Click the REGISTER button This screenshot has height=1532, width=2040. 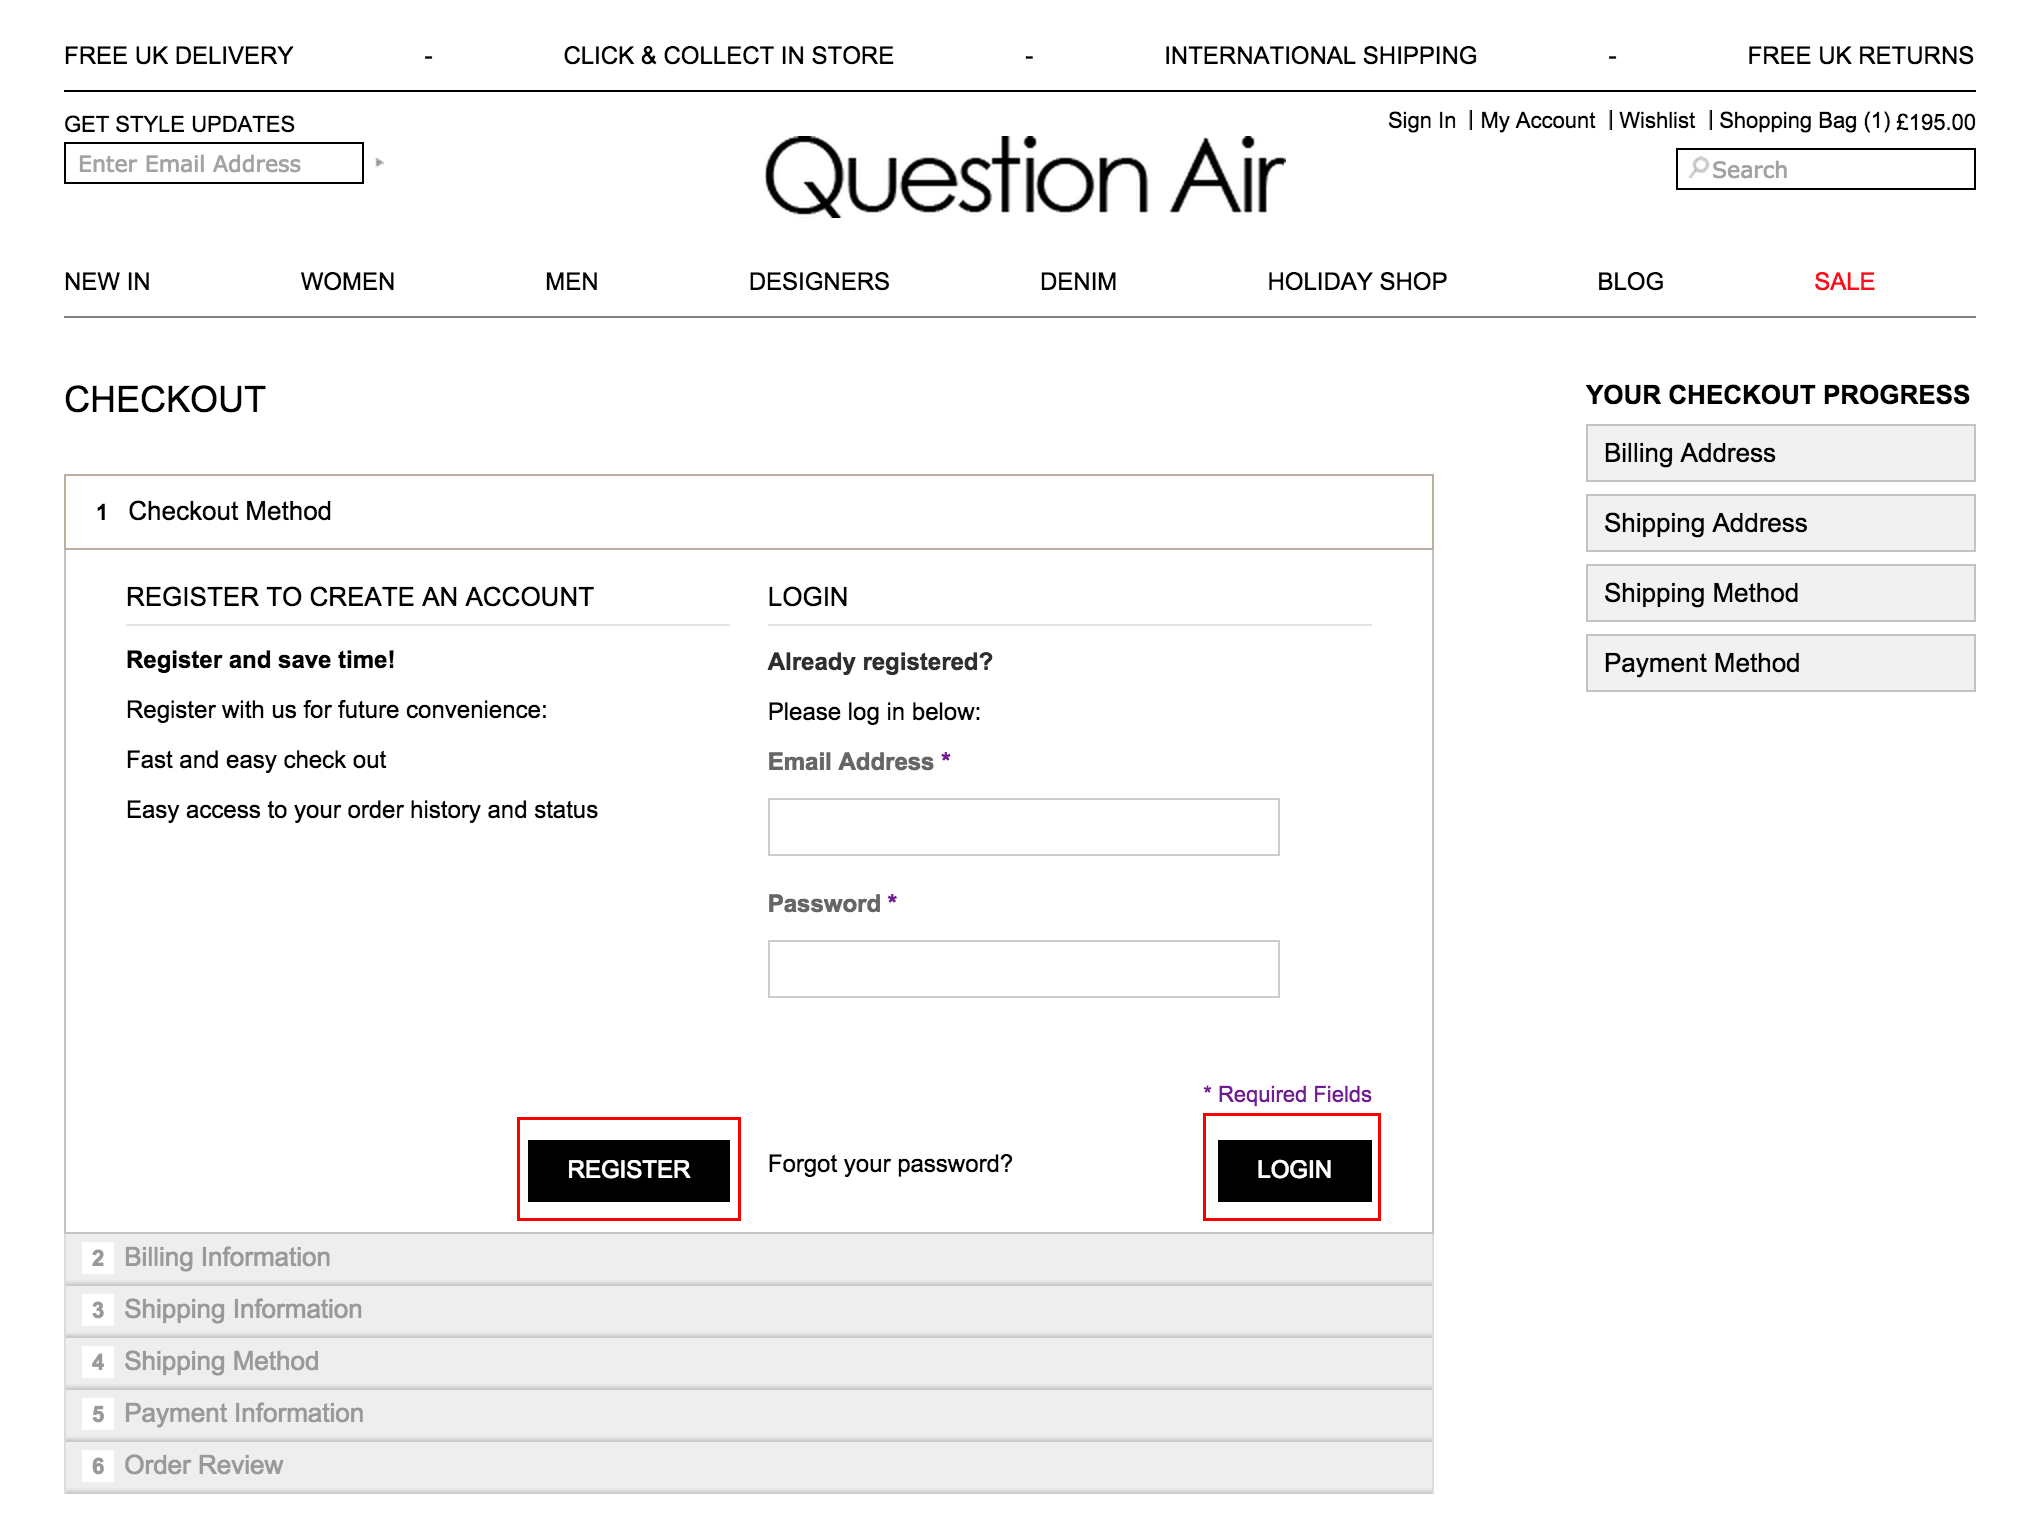coord(629,1170)
